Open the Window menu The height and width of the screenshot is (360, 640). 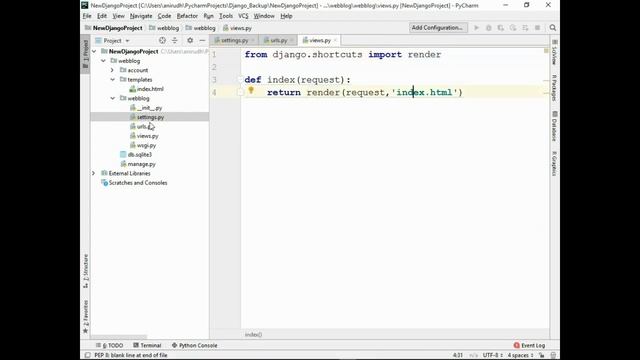264,16
